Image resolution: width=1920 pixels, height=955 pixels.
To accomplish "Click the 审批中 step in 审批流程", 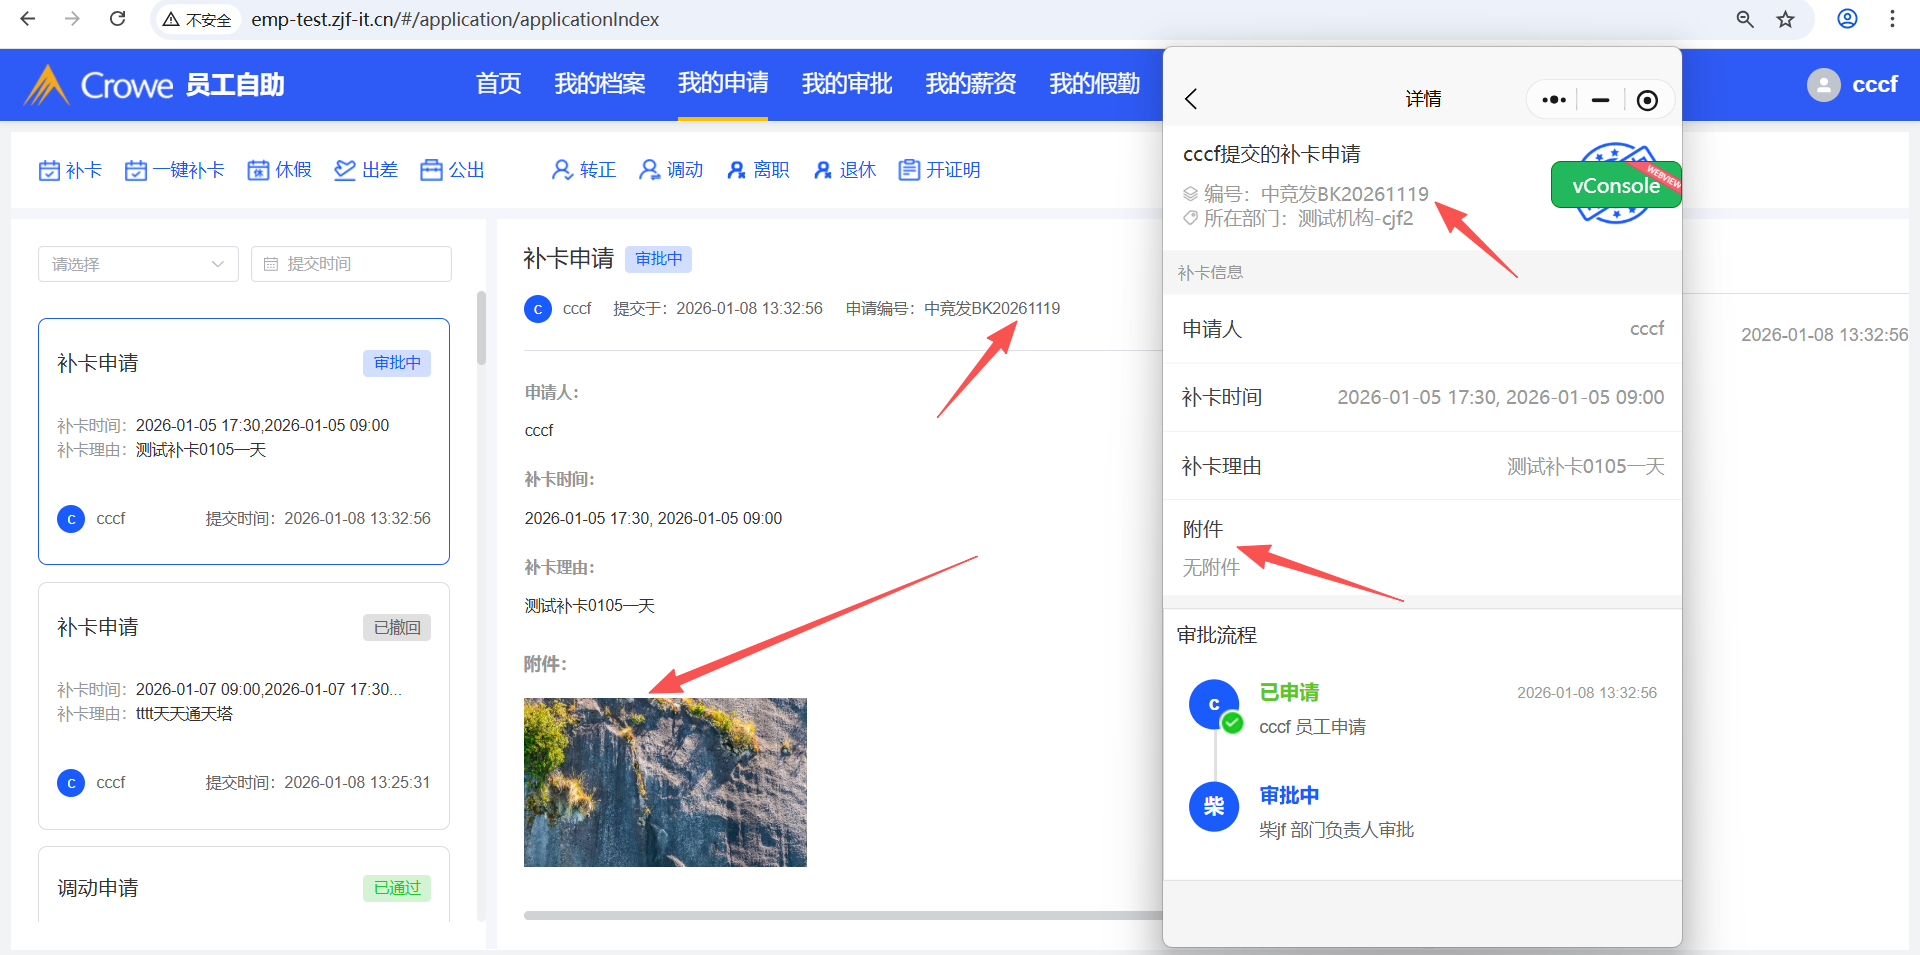I will pos(1289,795).
